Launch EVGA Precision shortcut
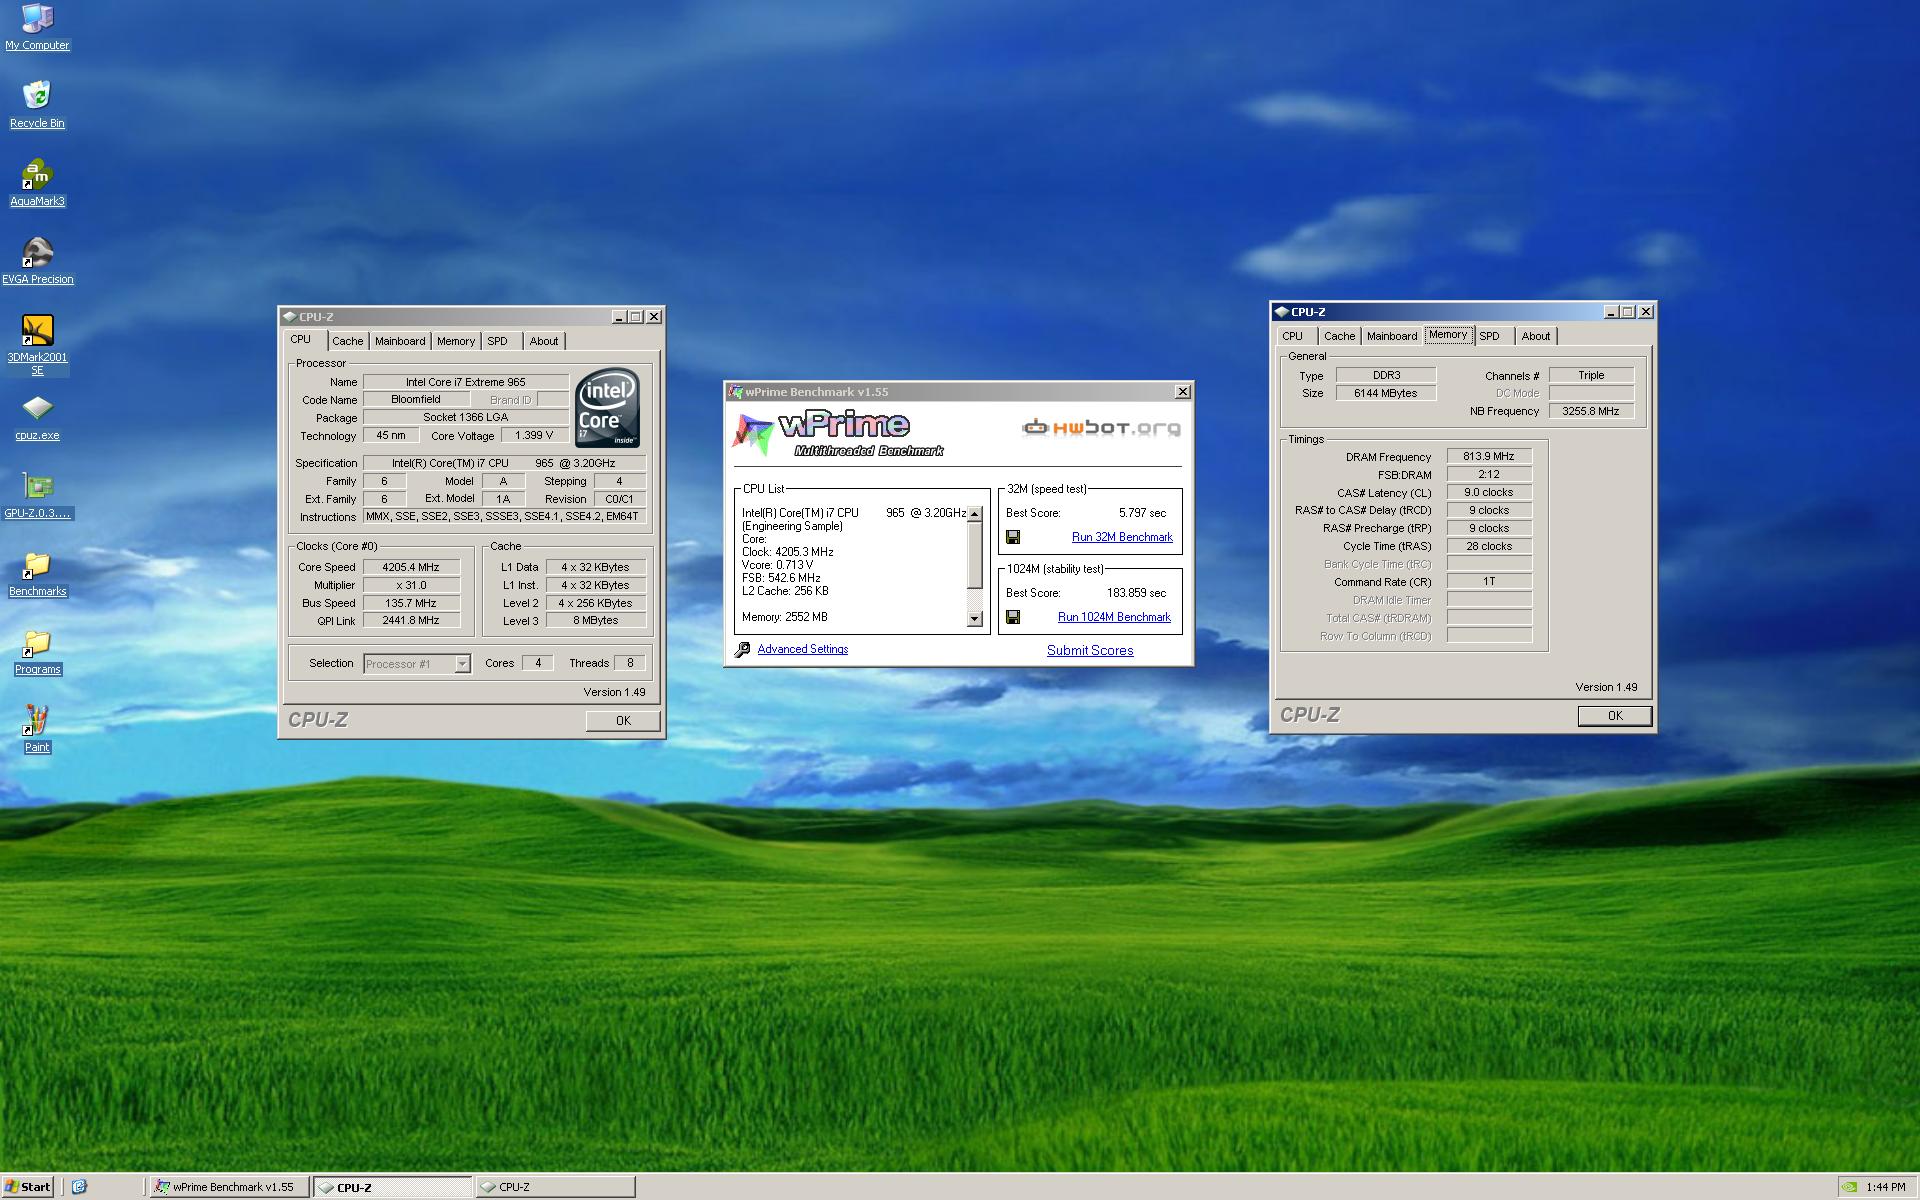The width and height of the screenshot is (1920, 1200). tap(37, 260)
